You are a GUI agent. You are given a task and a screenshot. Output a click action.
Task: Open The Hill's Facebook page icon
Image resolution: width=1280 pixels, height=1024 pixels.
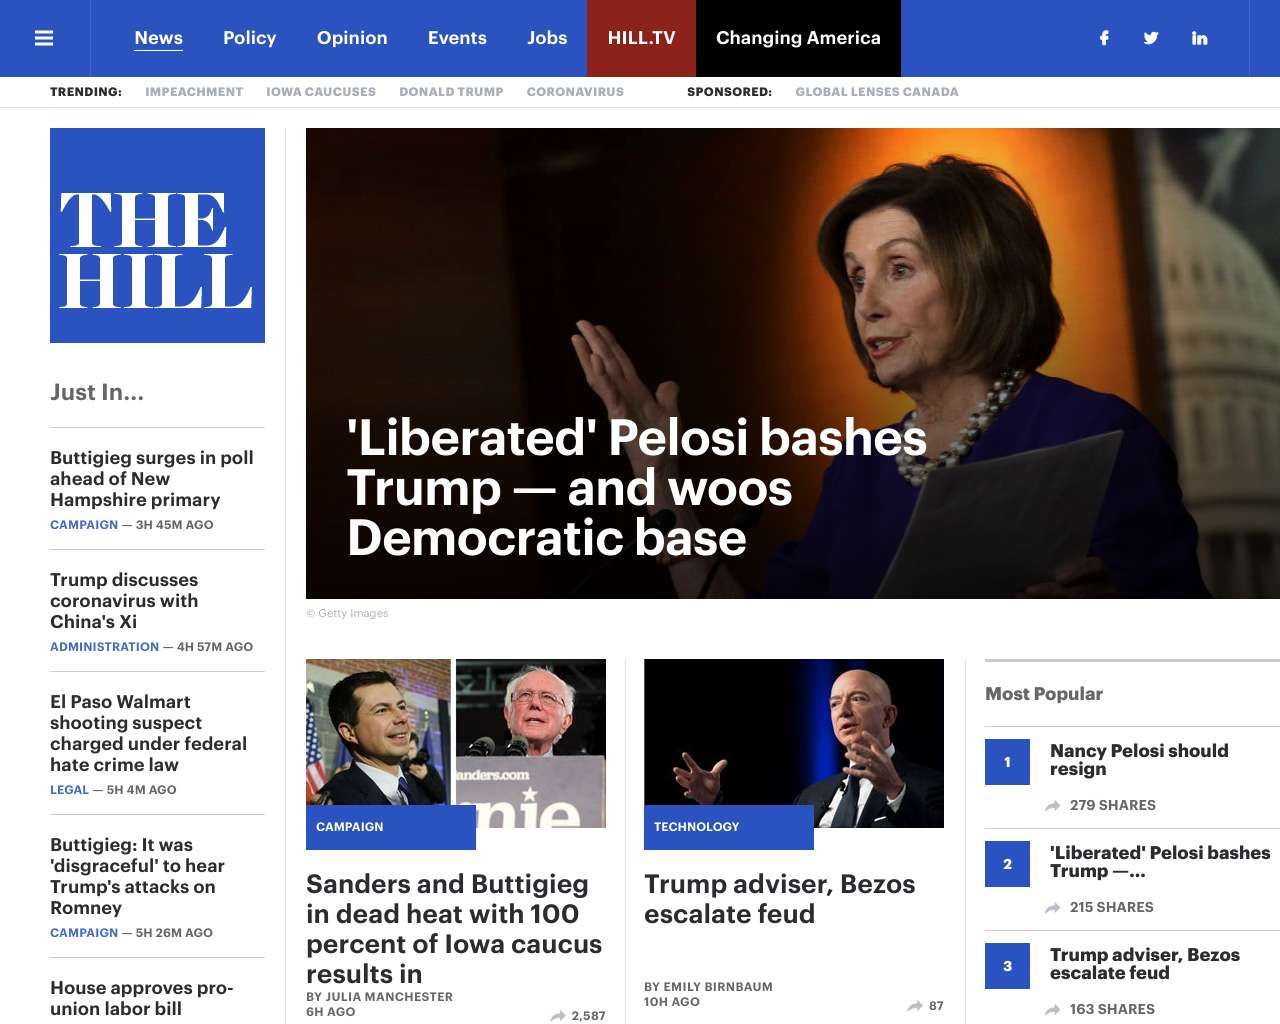(1104, 38)
